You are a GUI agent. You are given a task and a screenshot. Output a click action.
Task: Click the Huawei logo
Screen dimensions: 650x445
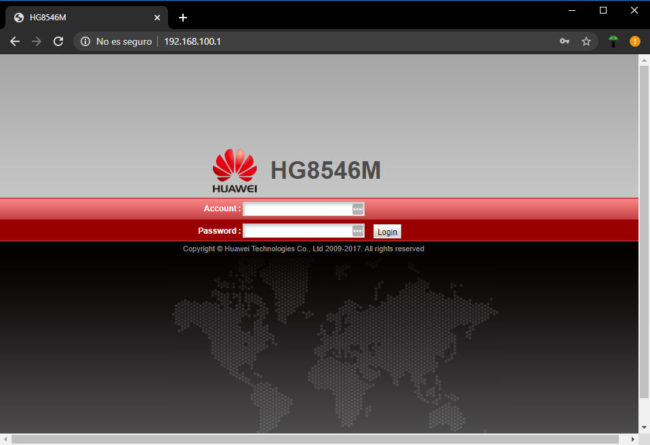pos(235,171)
